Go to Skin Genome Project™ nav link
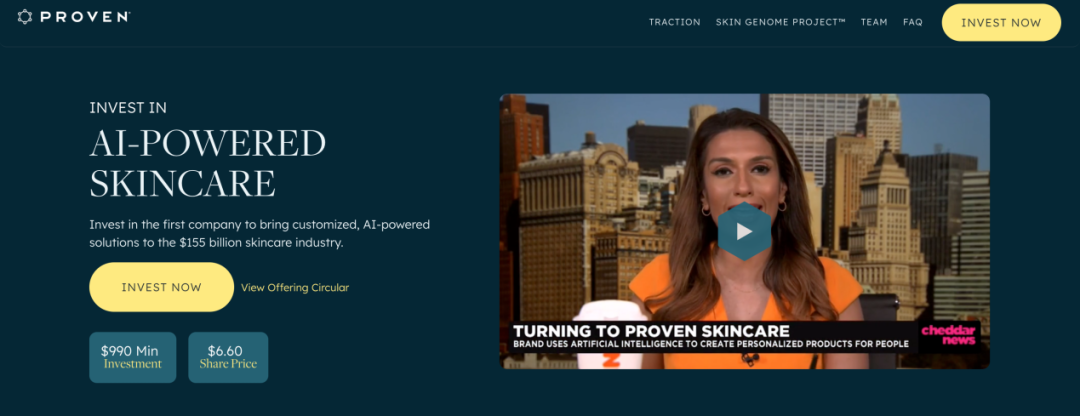The width and height of the screenshot is (1080, 416). click(780, 22)
